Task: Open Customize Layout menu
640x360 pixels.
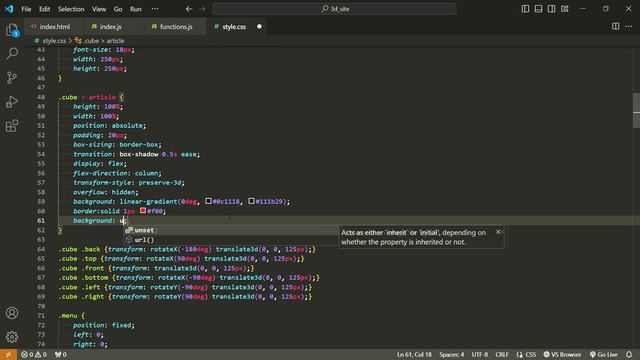Action: [x=564, y=9]
